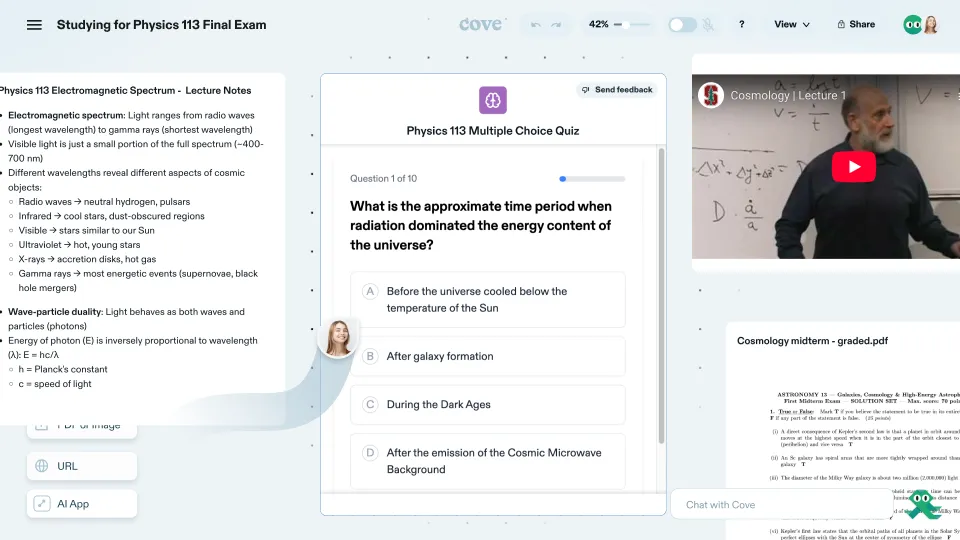Viewport: 960px width, 540px height.
Task: Click the Question 1 of 10 label
Action: [x=383, y=179]
